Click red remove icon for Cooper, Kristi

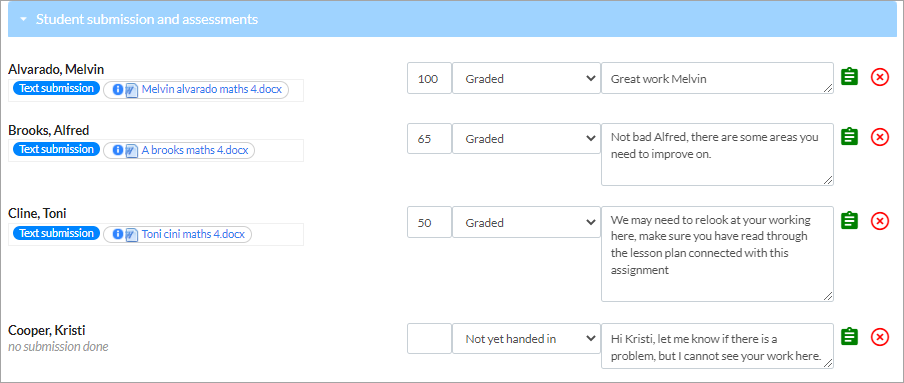pyautogui.click(x=879, y=337)
